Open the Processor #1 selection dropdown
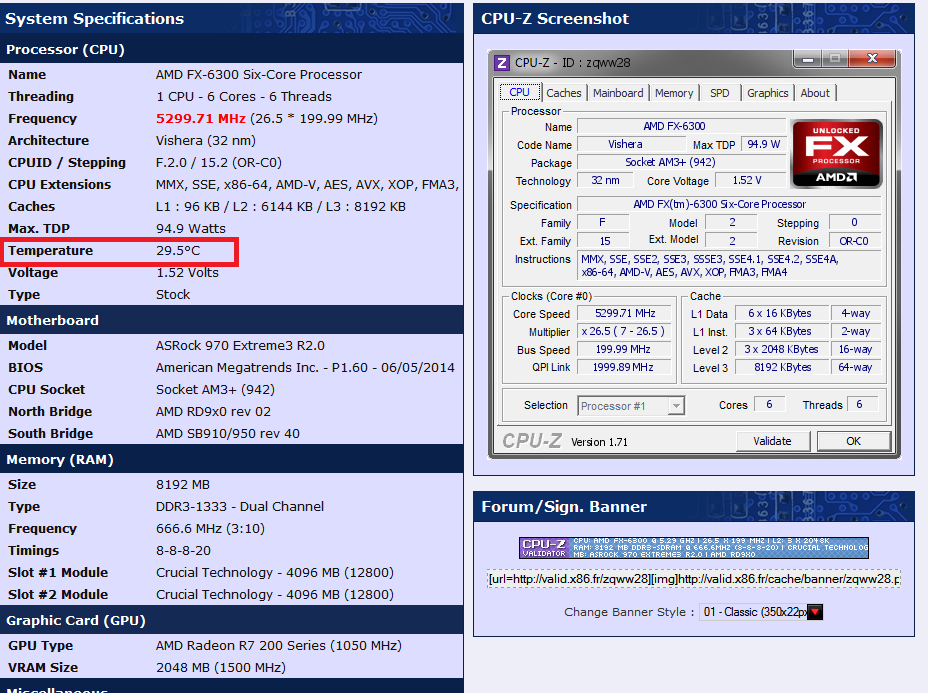The width and height of the screenshot is (928, 693). (x=631, y=406)
